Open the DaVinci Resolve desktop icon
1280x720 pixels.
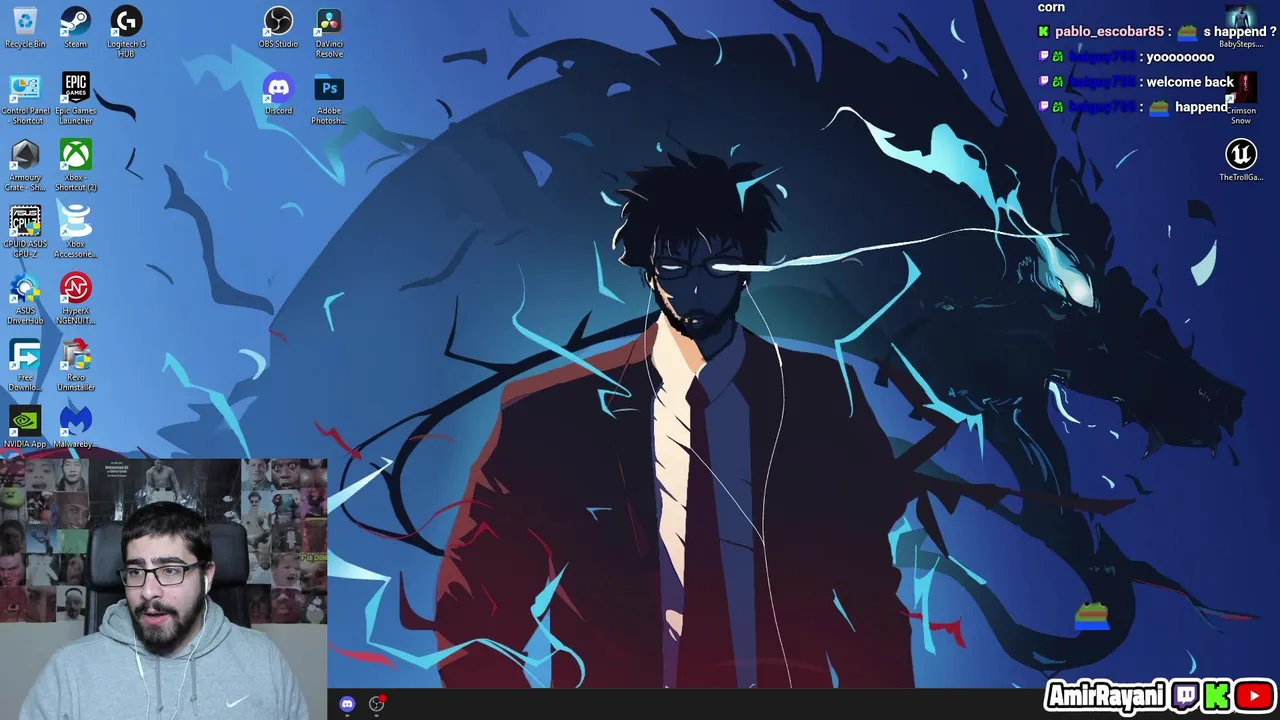(329, 32)
